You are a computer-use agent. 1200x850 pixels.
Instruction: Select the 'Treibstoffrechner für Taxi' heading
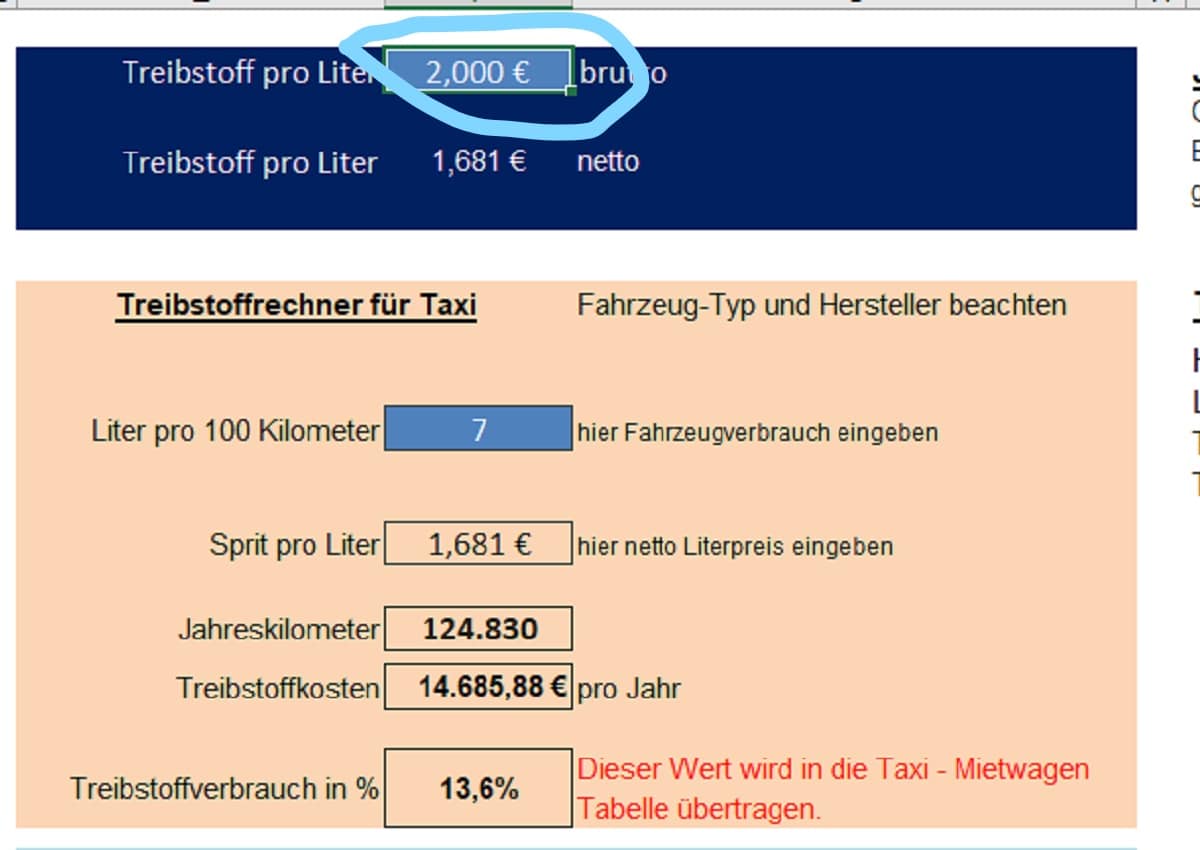(x=296, y=305)
